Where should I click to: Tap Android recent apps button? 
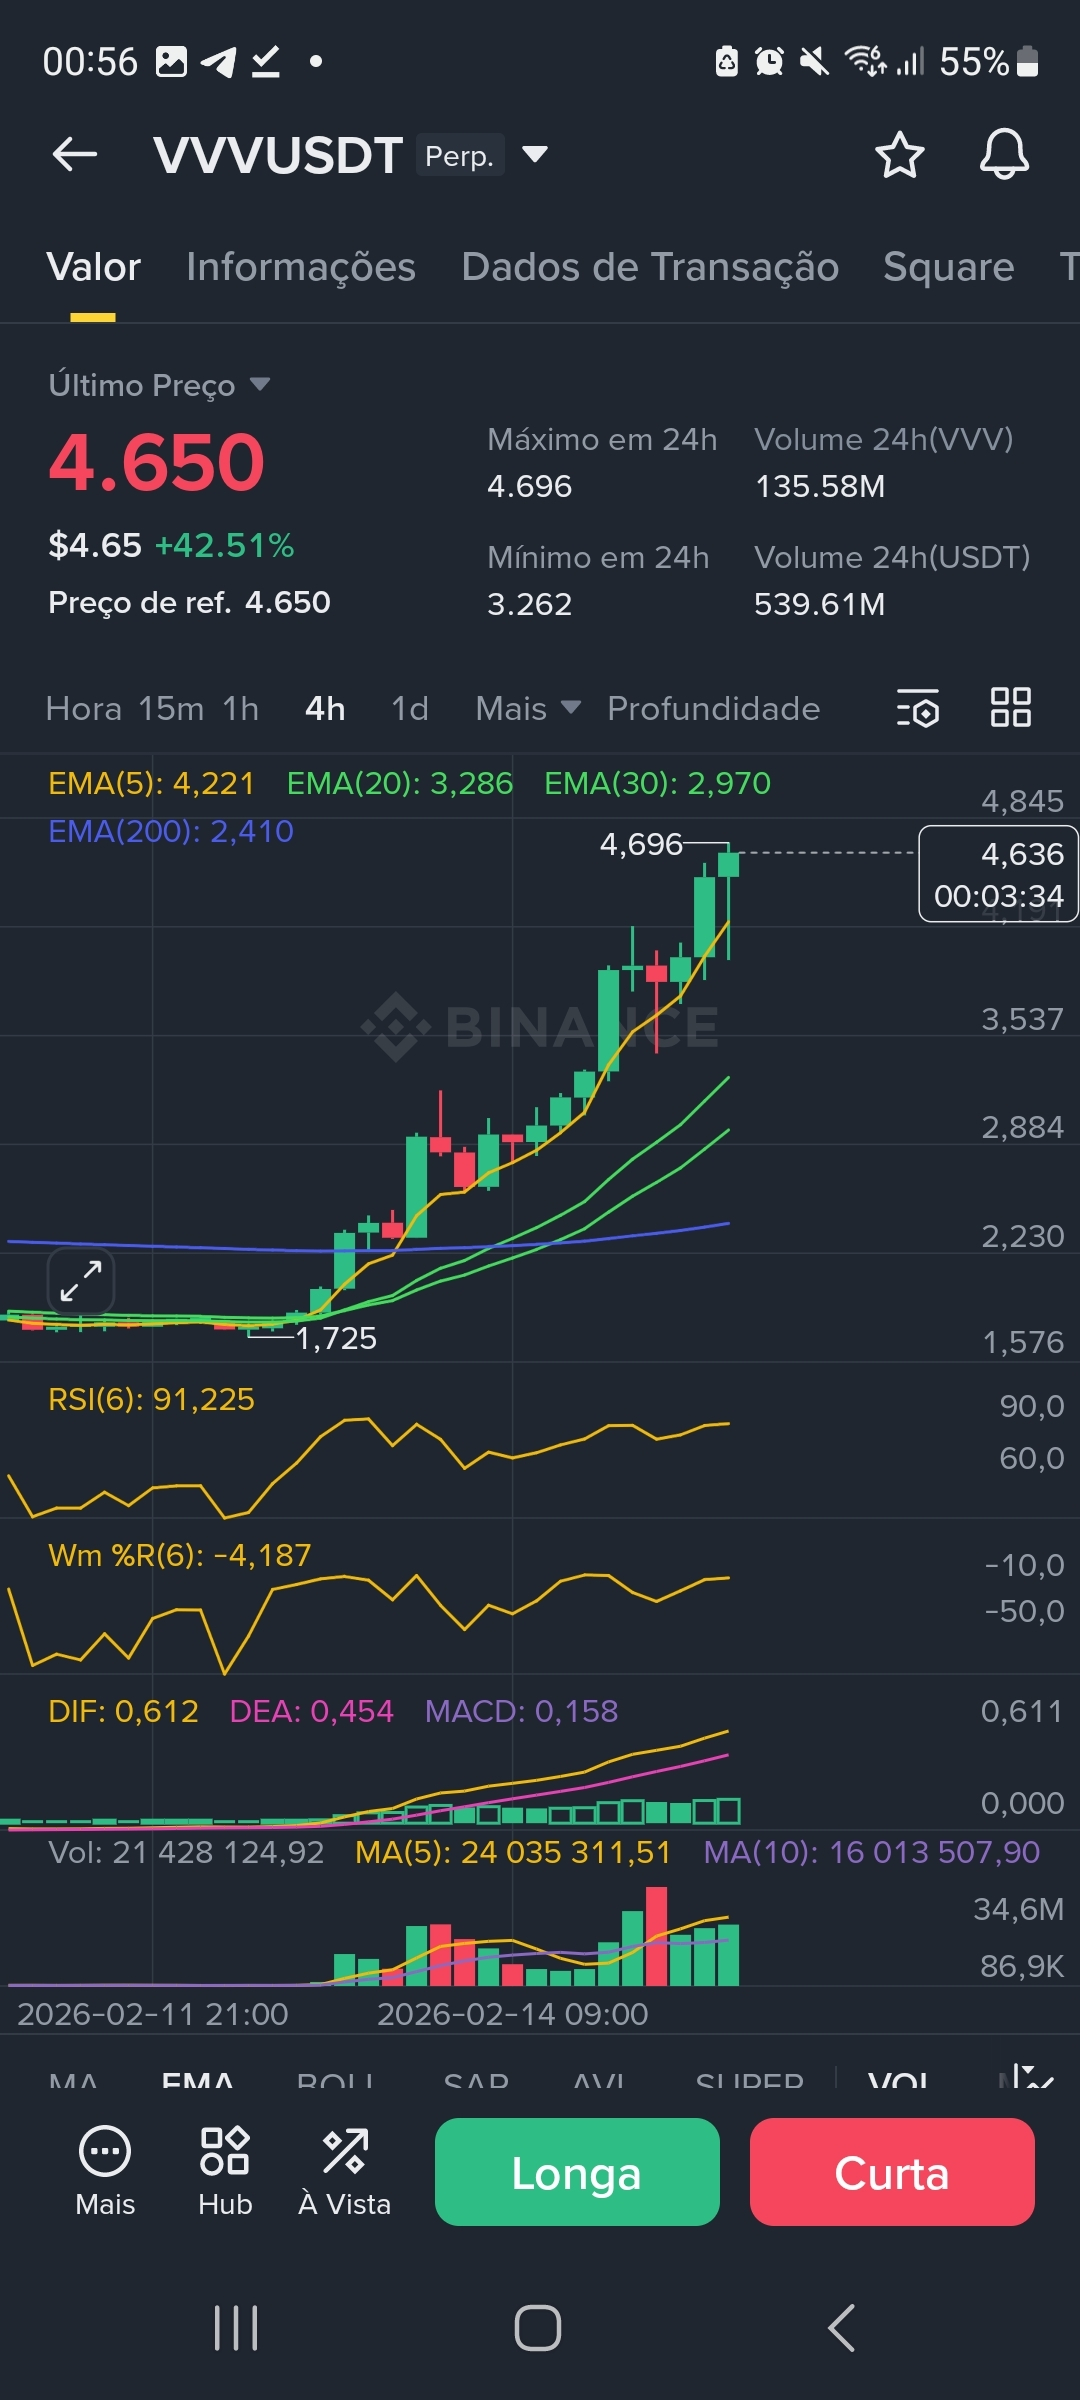(237, 2328)
